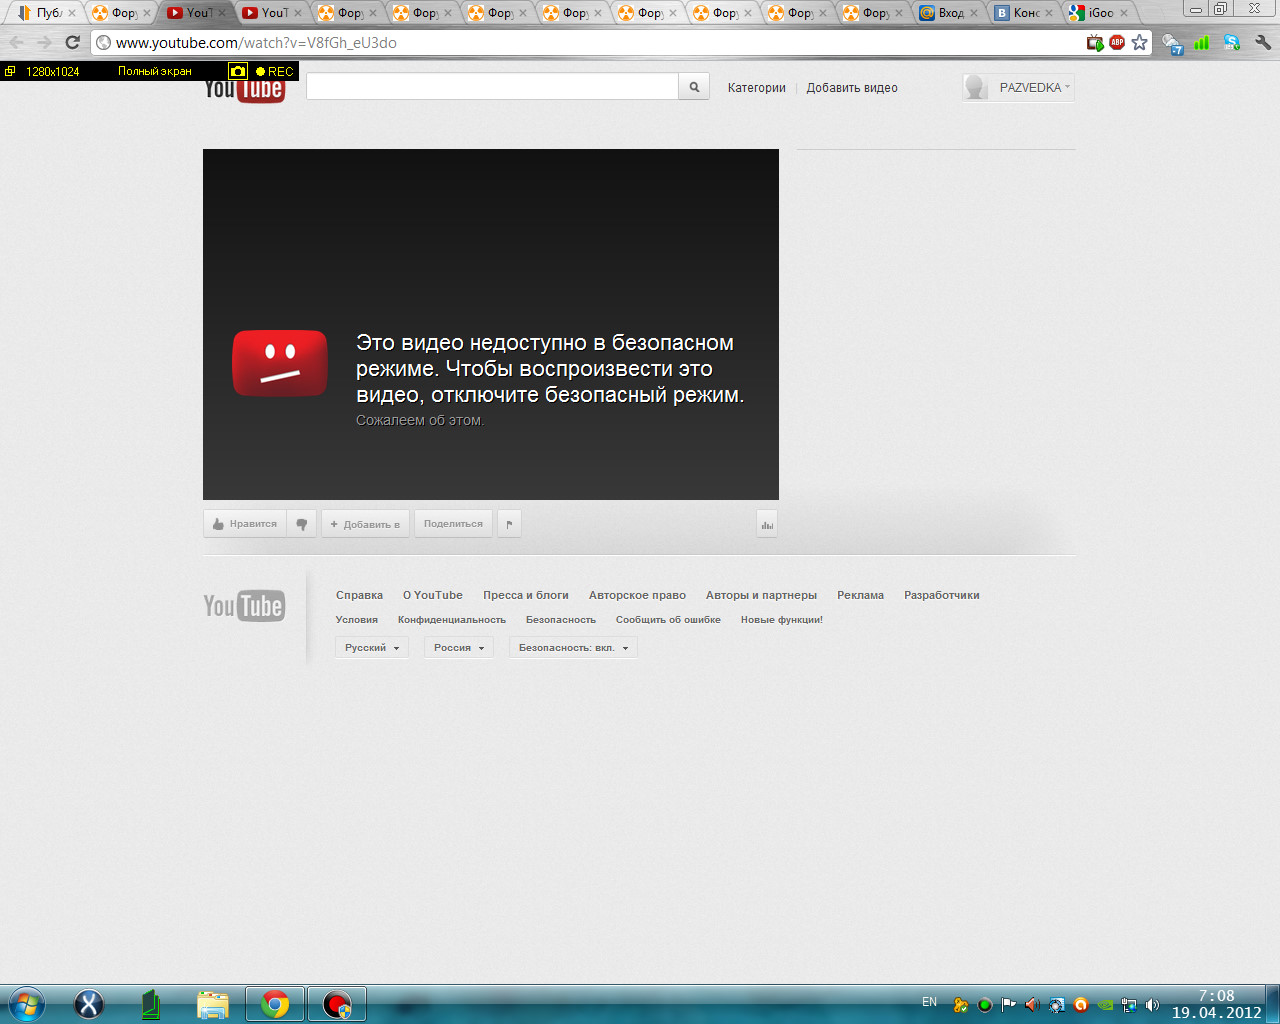Open the Windows Start orb

(x=26, y=1004)
